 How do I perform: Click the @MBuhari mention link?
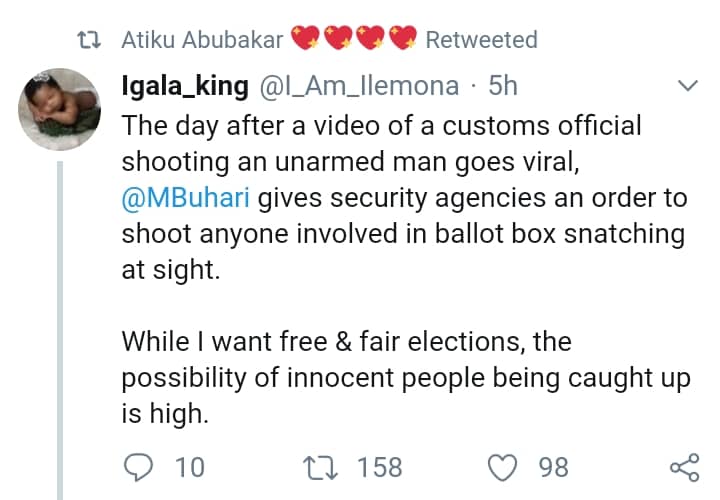[x=186, y=197]
